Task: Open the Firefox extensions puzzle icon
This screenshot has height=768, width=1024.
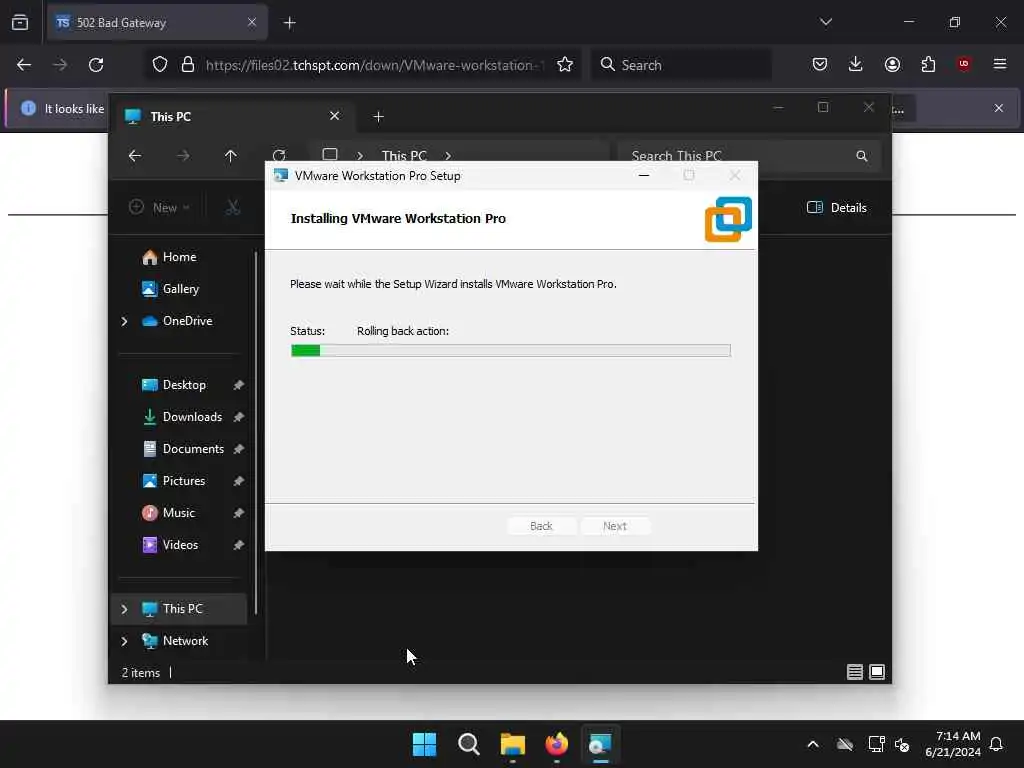Action: coord(928,64)
